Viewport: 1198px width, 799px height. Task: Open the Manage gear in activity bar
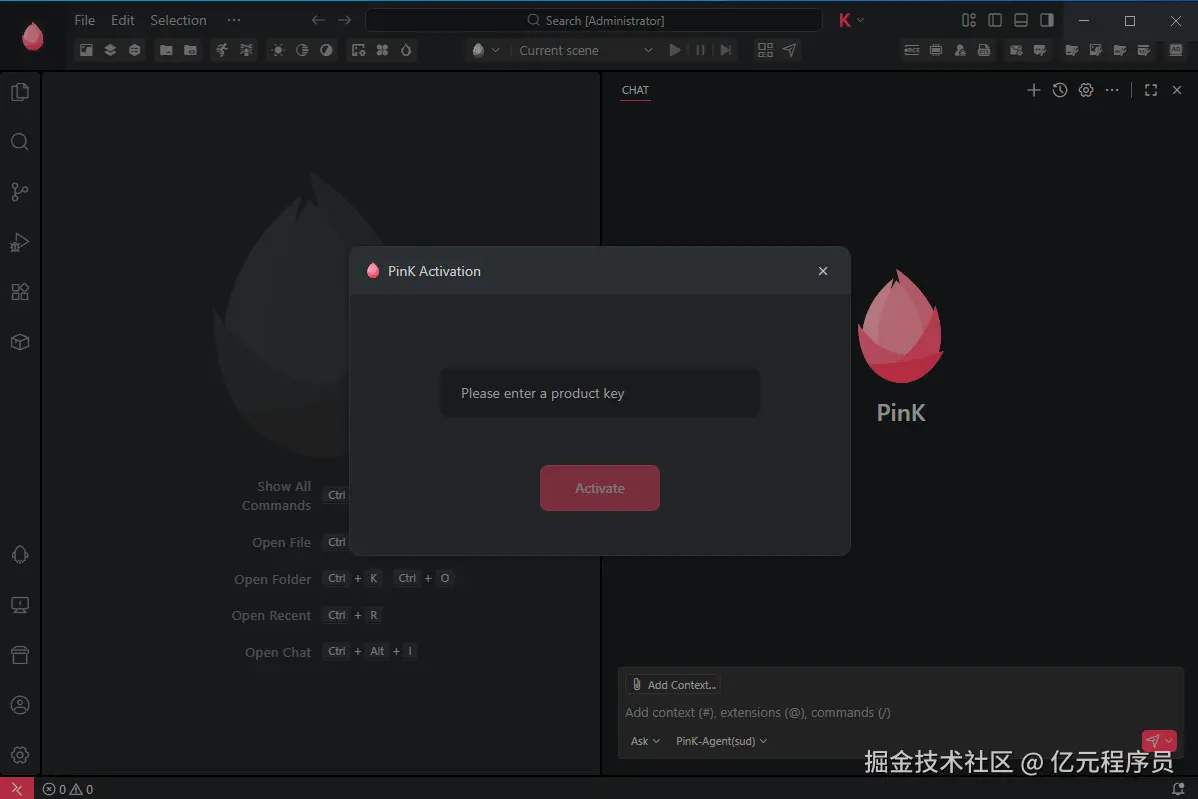point(20,755)
